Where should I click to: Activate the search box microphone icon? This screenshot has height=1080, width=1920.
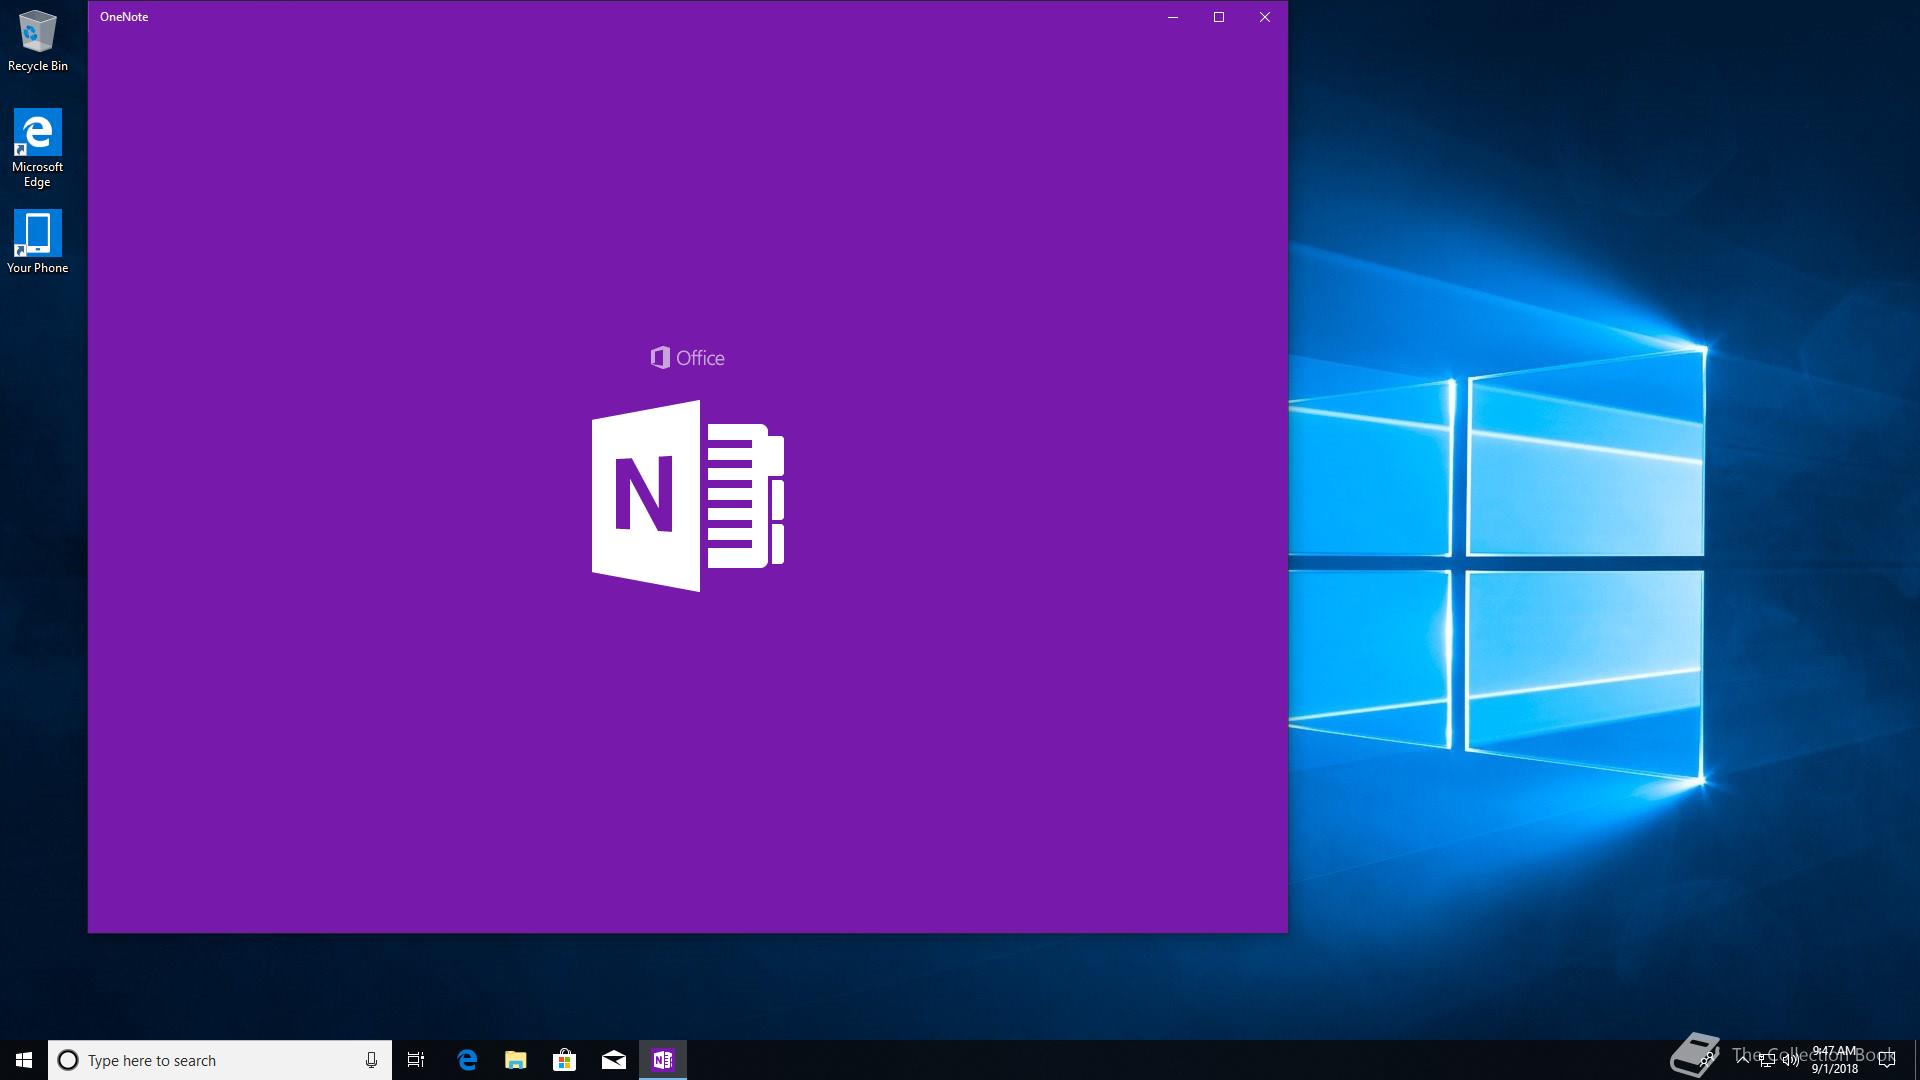pyautogui.click(x=371, y=1060)
